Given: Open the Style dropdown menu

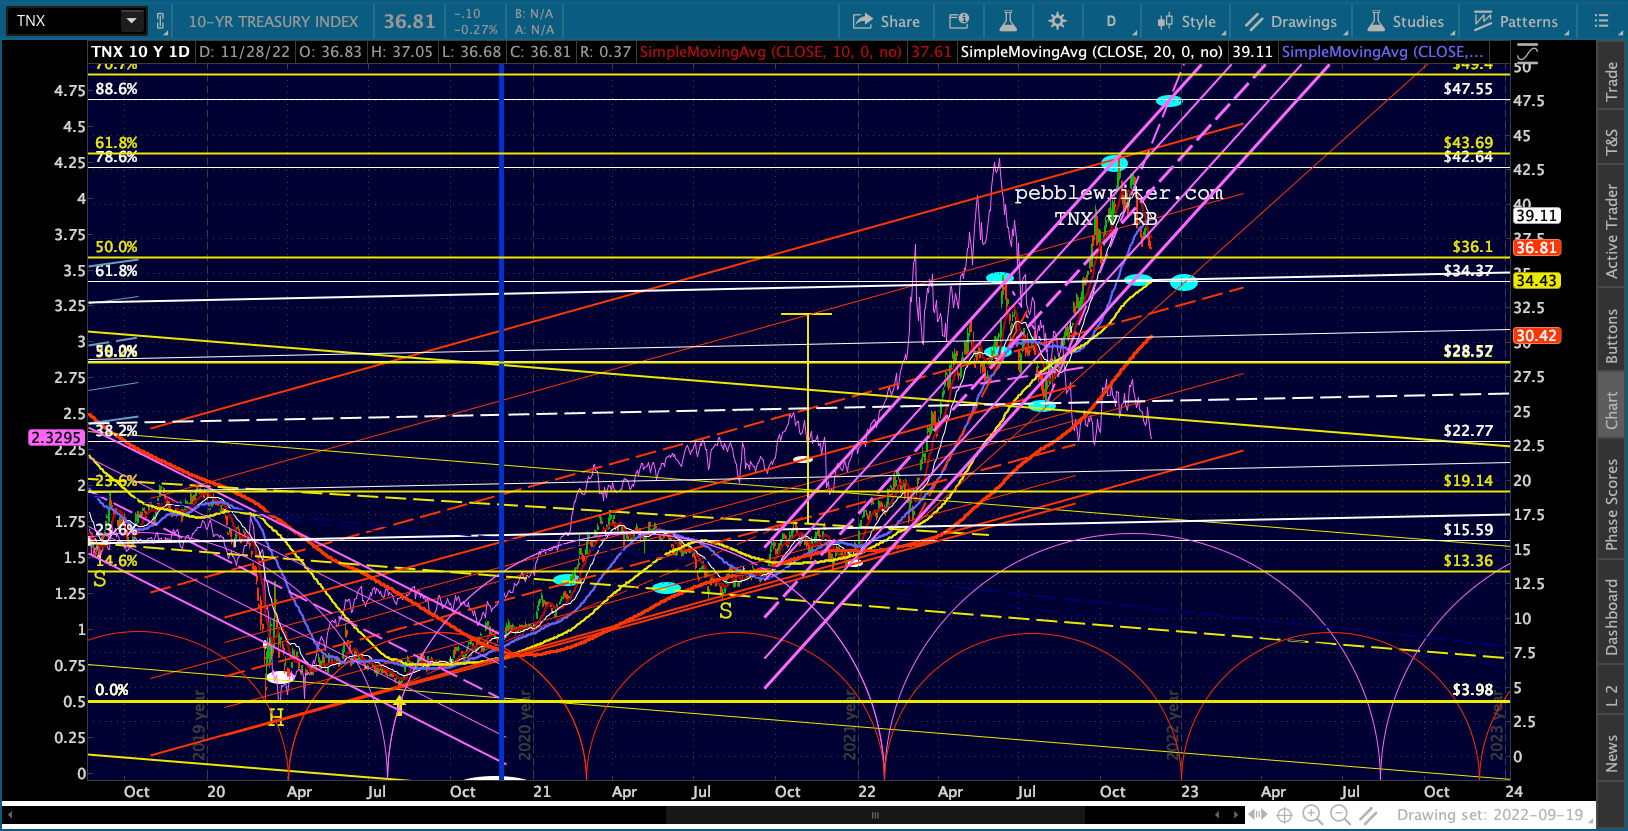Looking at the screenshot, I should 1187,21.
